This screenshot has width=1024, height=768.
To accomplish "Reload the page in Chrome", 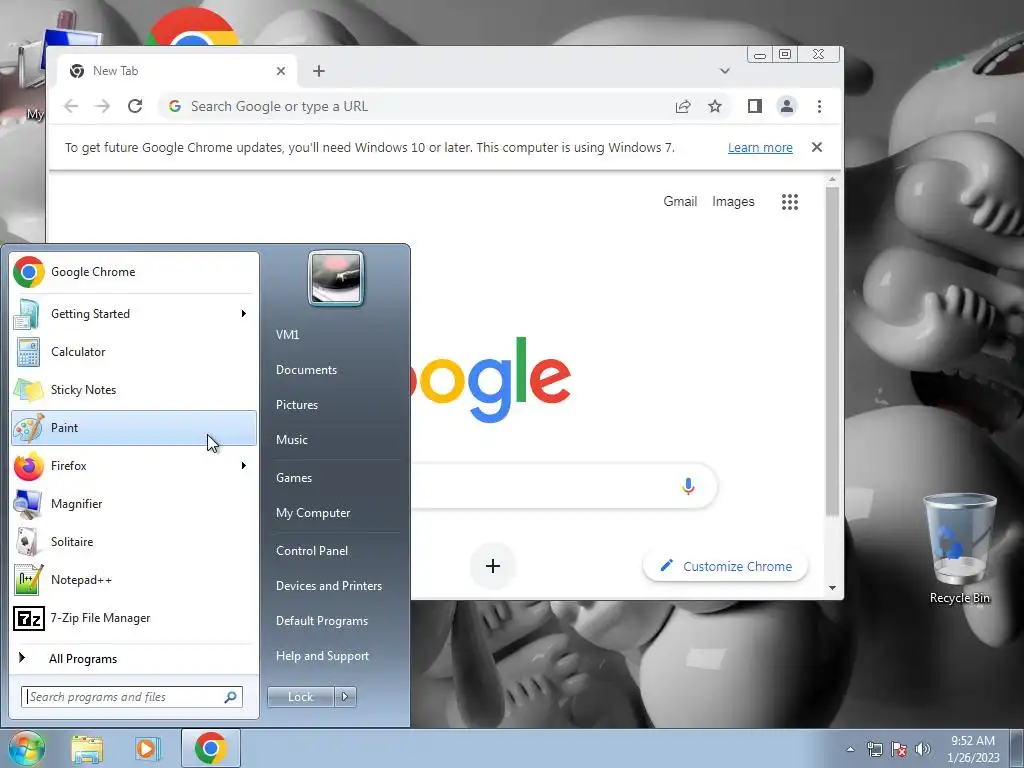I will pos(135,106).
